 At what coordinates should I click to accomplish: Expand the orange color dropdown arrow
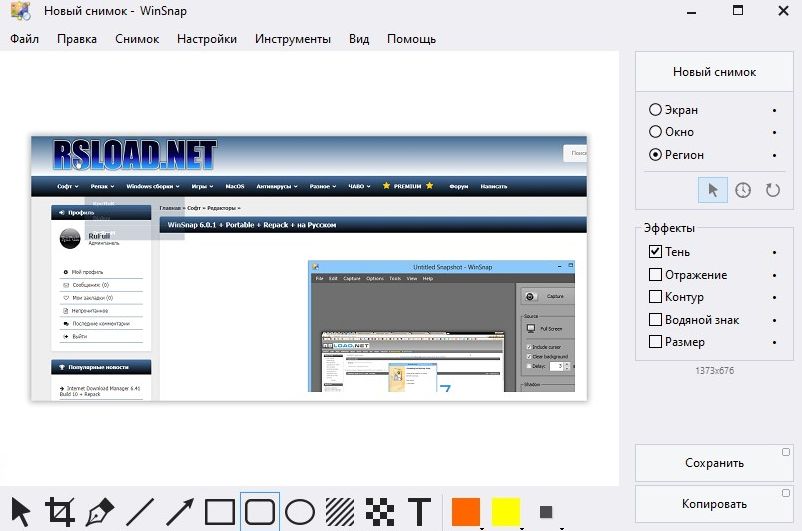(482, 527)
